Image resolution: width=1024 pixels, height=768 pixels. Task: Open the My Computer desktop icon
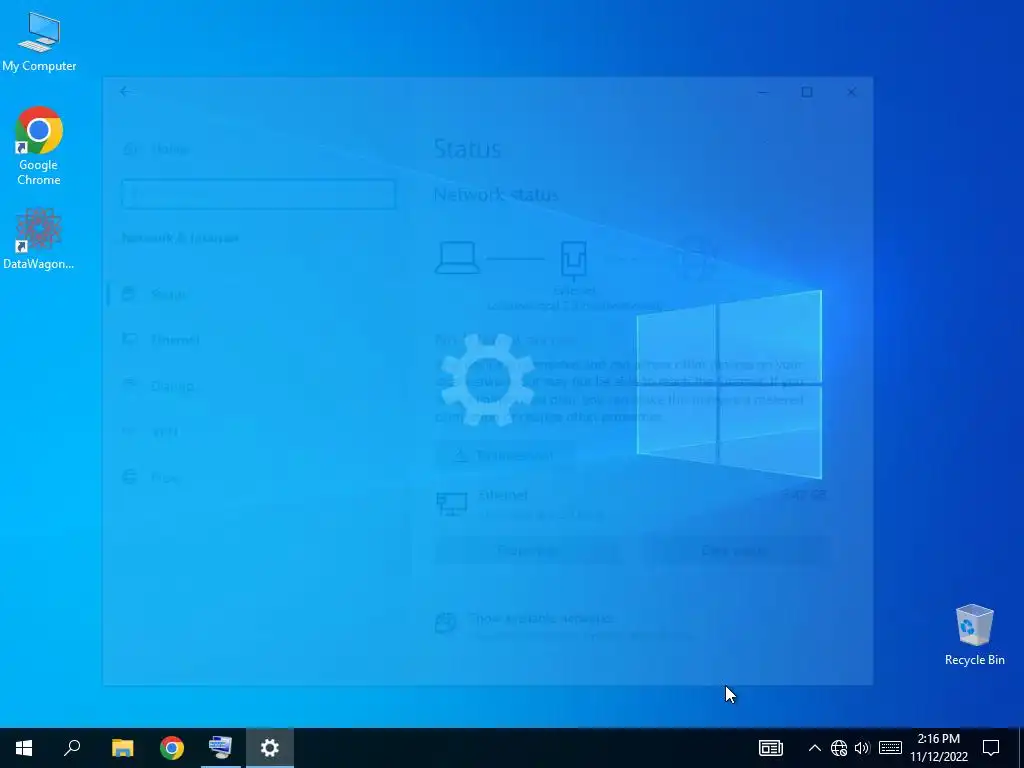[39, 42]
